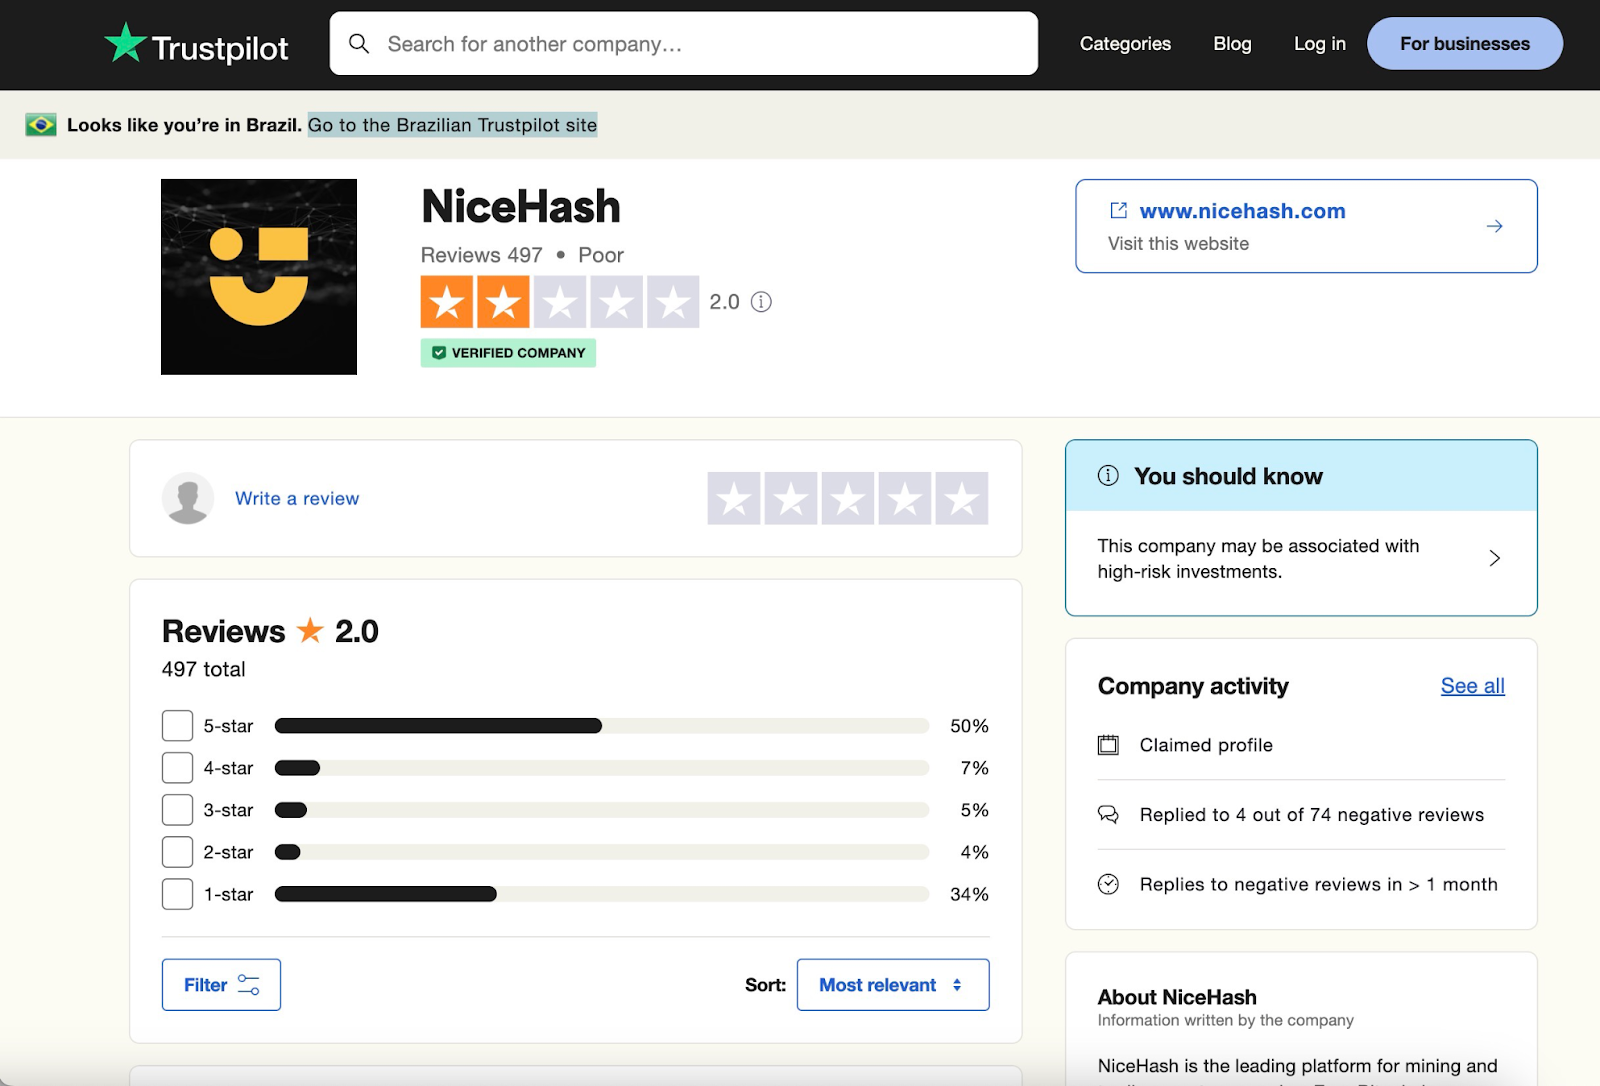Click the Reviews 497 text
The width and height of the screenshot is (1600, 1086).
[481, 255]
